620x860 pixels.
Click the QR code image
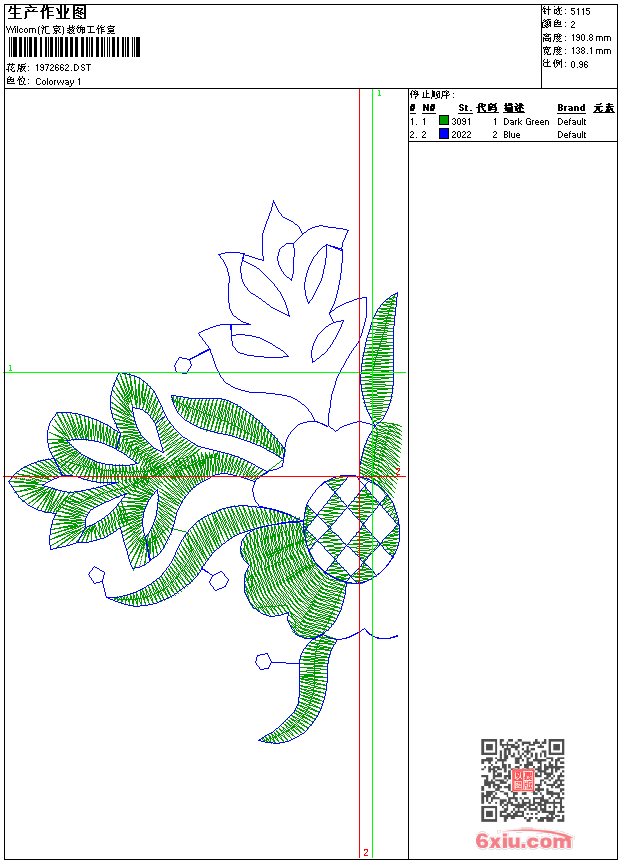pyautogui.click(x=523, y=780)
